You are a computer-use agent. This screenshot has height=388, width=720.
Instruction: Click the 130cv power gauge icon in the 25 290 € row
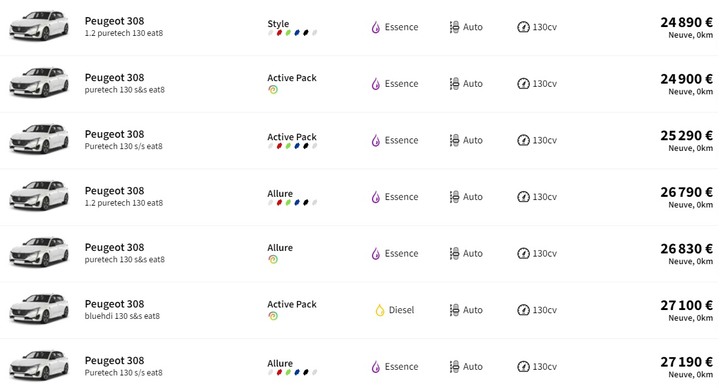point(523,140)
